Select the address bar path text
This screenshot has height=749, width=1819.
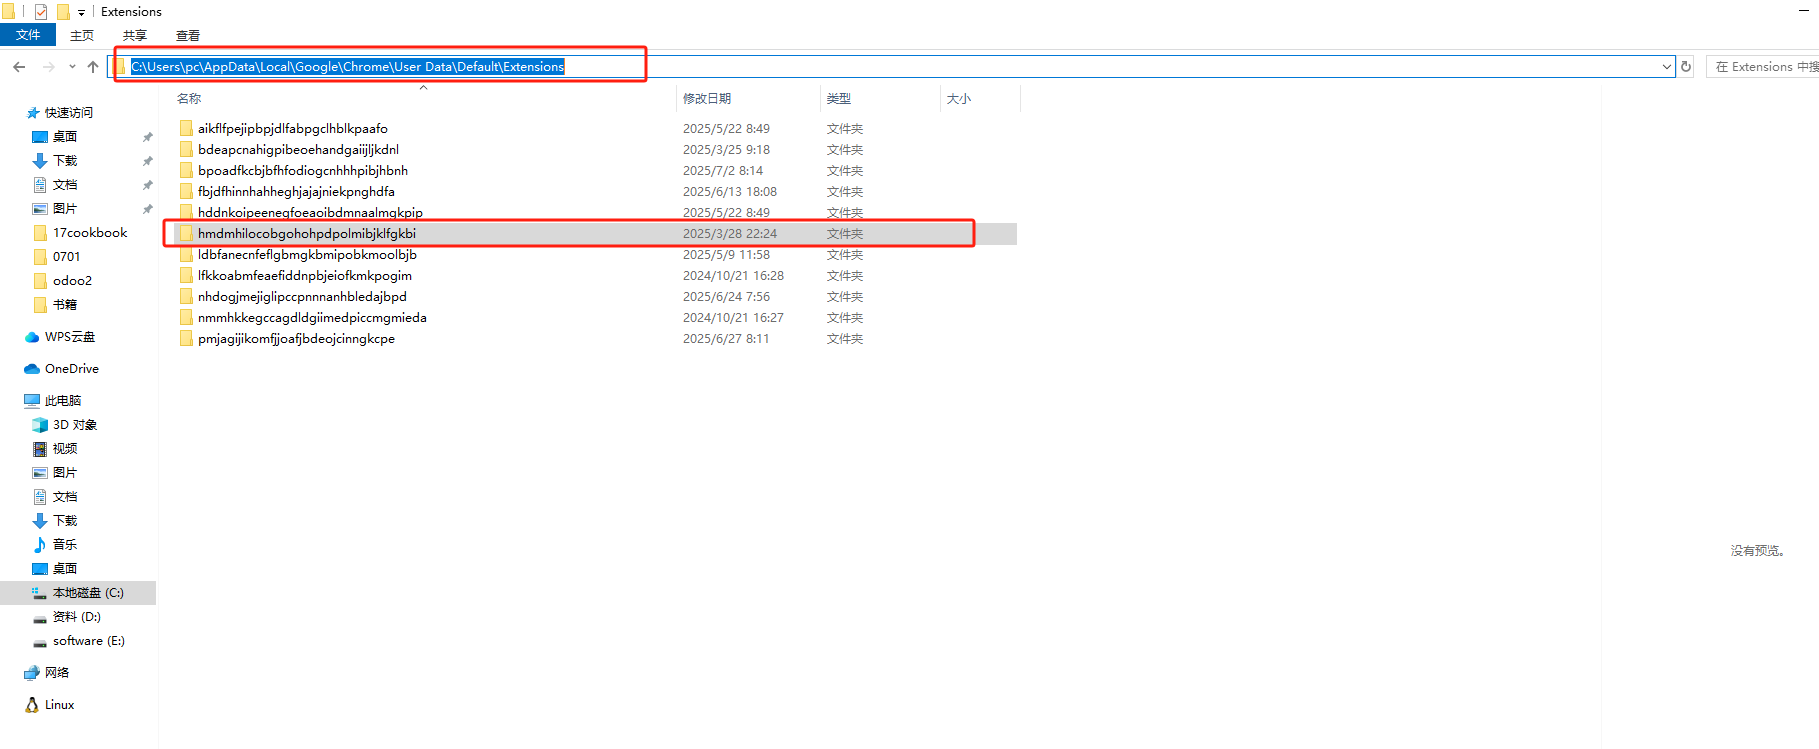[x=348, y=67]
